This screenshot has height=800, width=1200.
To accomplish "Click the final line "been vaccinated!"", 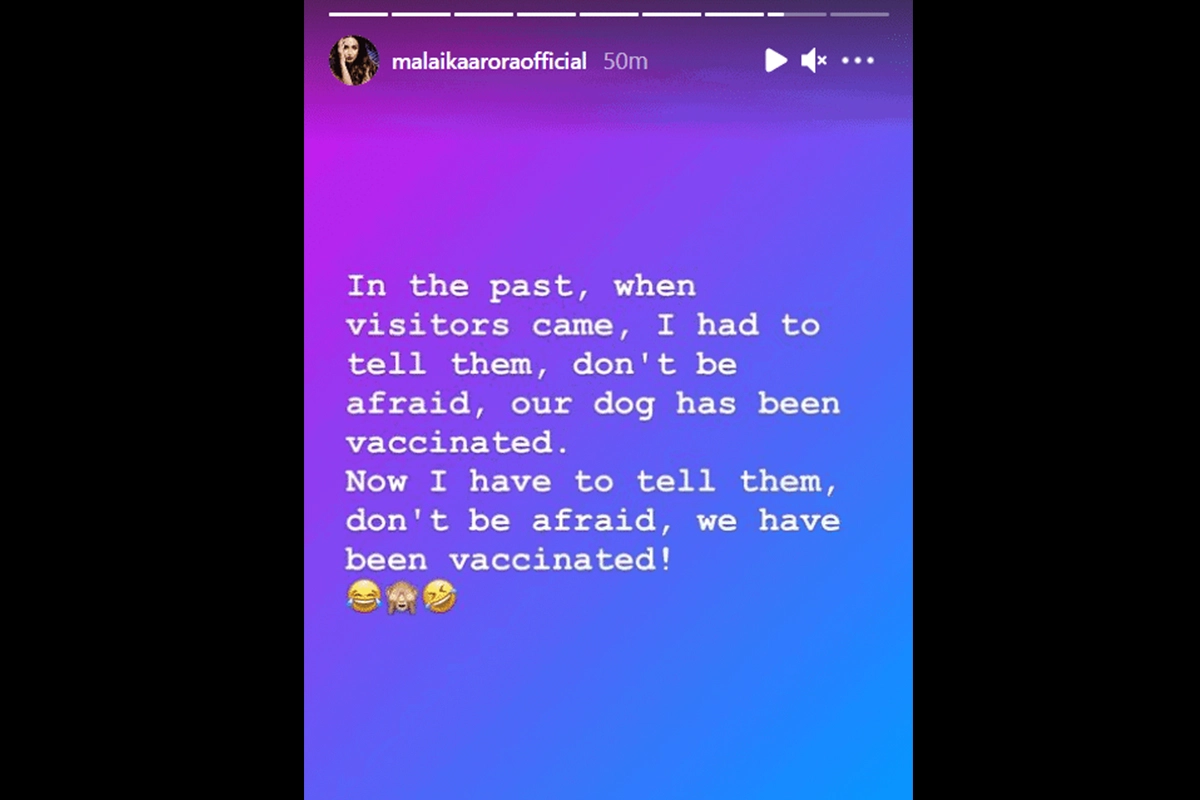I will click(x=508, y=559).
